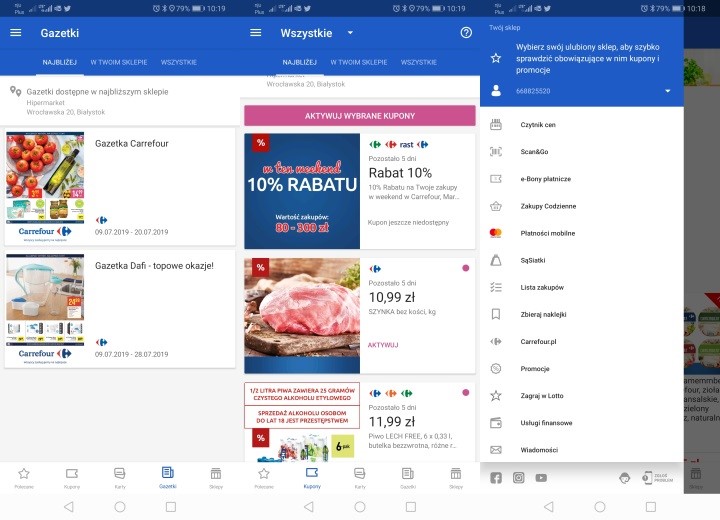Image resolution: width=720 pixels, height=520 pixels.
Task: Tap the YouTube icon in drawer footer
Action: 541,478
